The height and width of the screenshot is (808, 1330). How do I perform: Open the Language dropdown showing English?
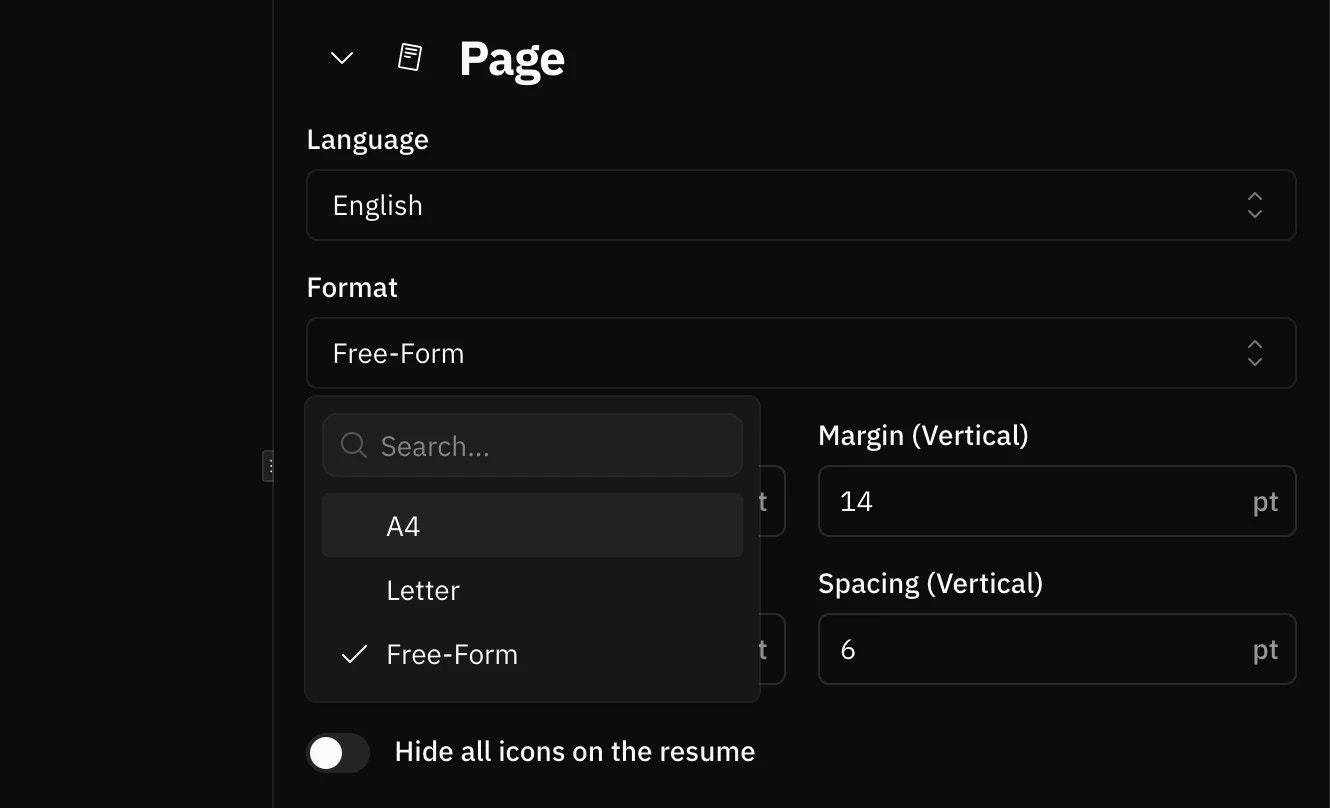tap(800, 205)
